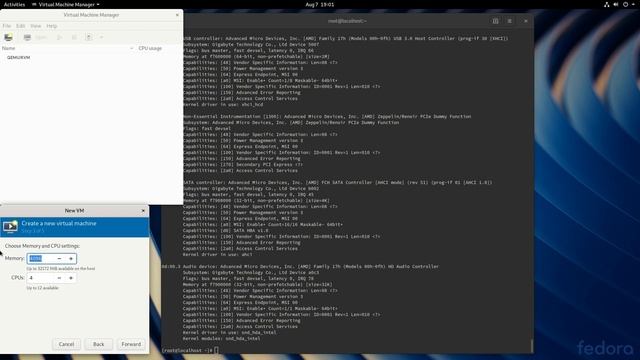
Task: Click the 'Audio device' line in the terminal
Action: (x=300, y=267)
